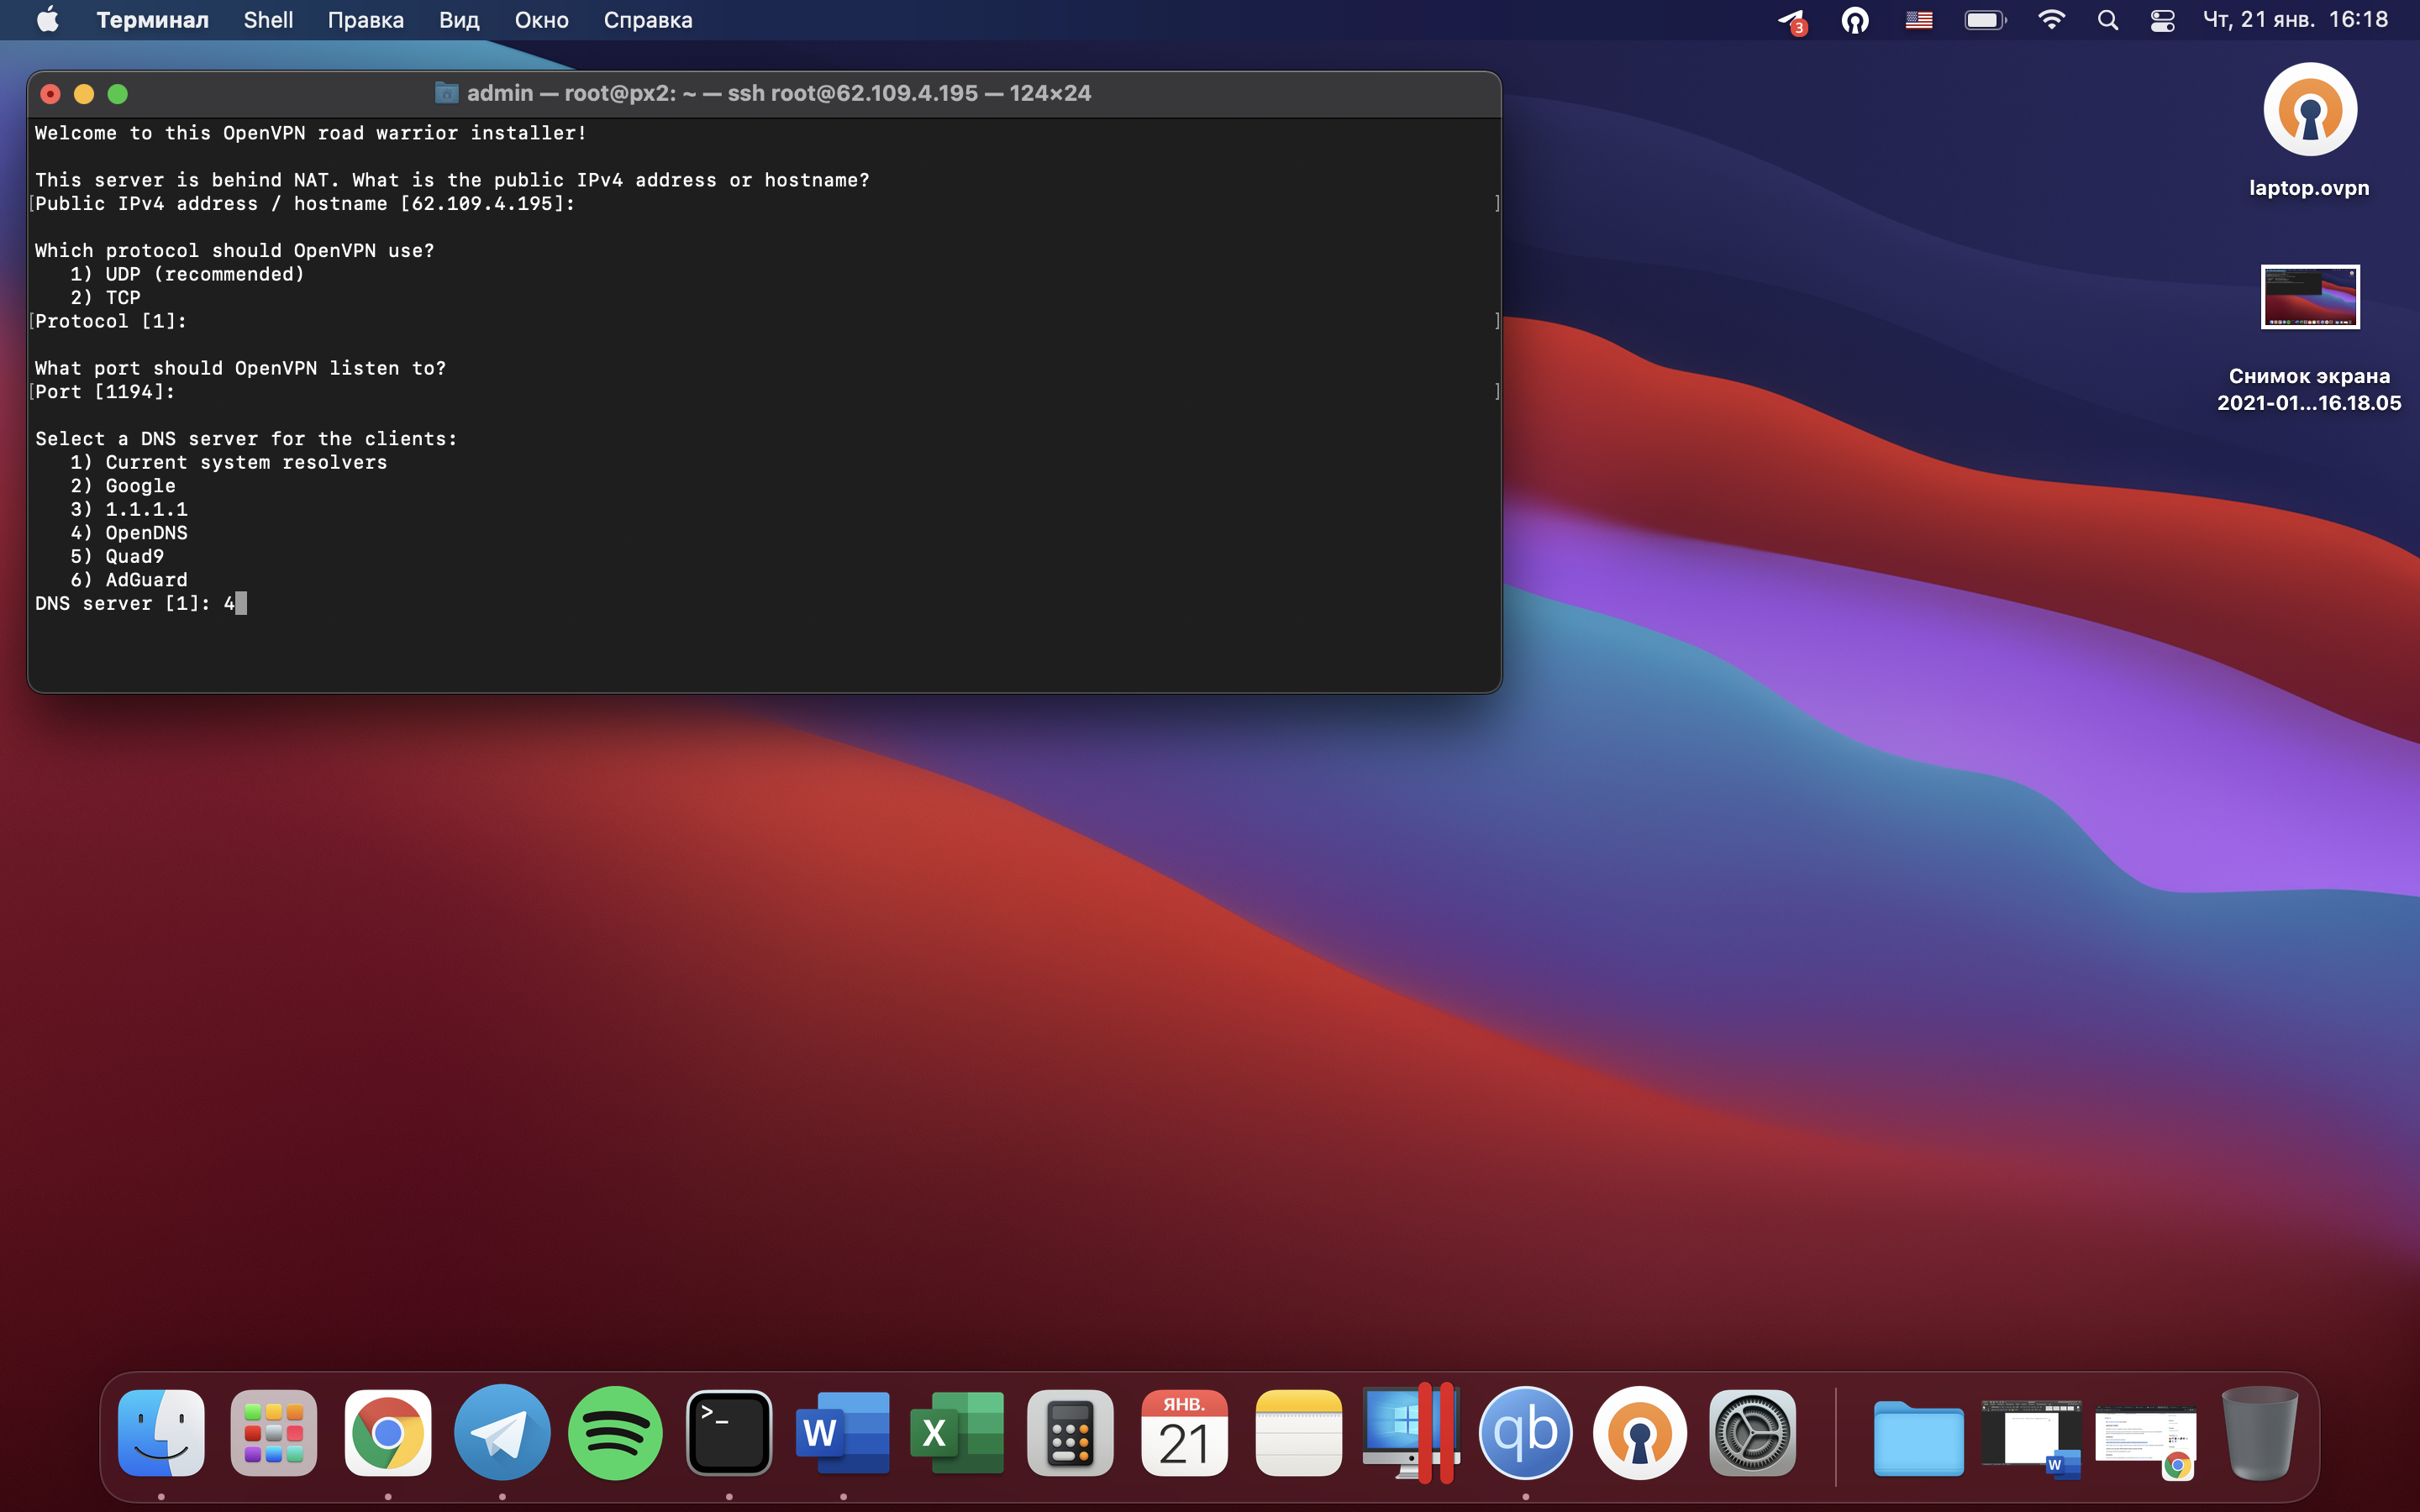Open the Окно menu
2420x1512 pixels.
tap(542, 20)
